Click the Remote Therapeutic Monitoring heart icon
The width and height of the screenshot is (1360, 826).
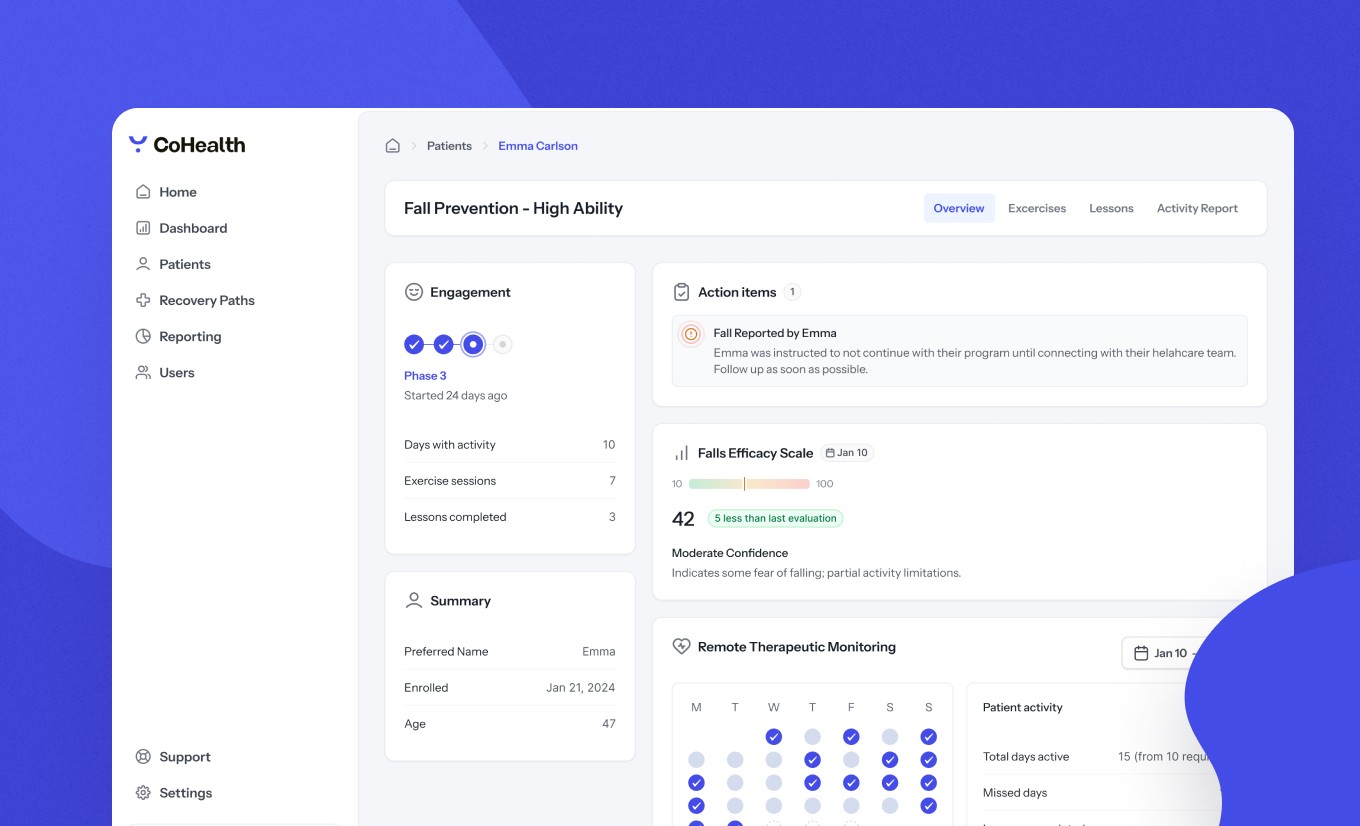pyautogui.click(x=681, y=647)
